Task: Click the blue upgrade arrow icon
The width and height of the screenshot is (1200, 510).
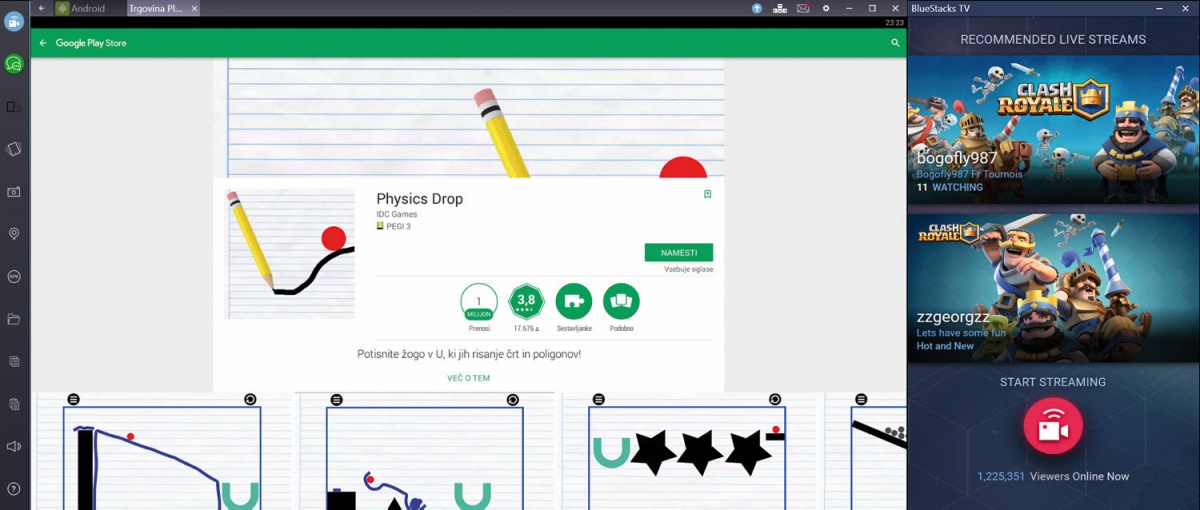Action: click(x=757, y=8)
